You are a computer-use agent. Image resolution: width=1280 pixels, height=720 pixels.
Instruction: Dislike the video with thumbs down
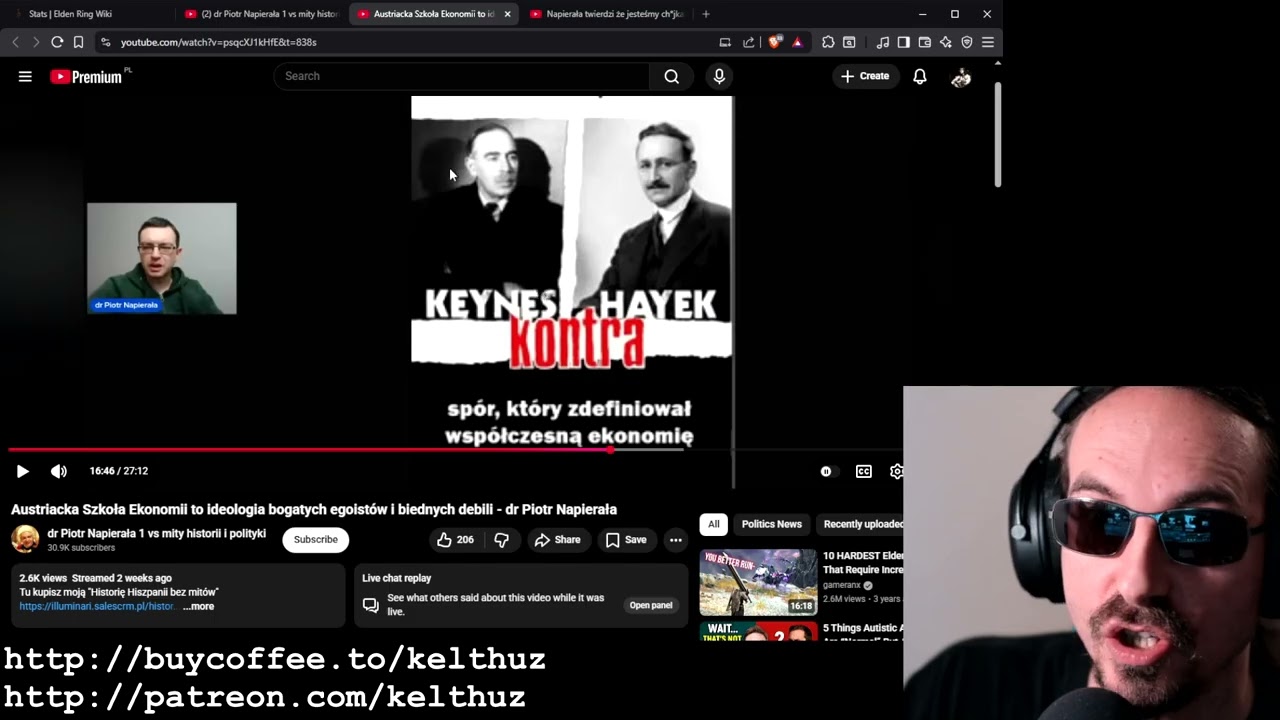pos(502,540)
